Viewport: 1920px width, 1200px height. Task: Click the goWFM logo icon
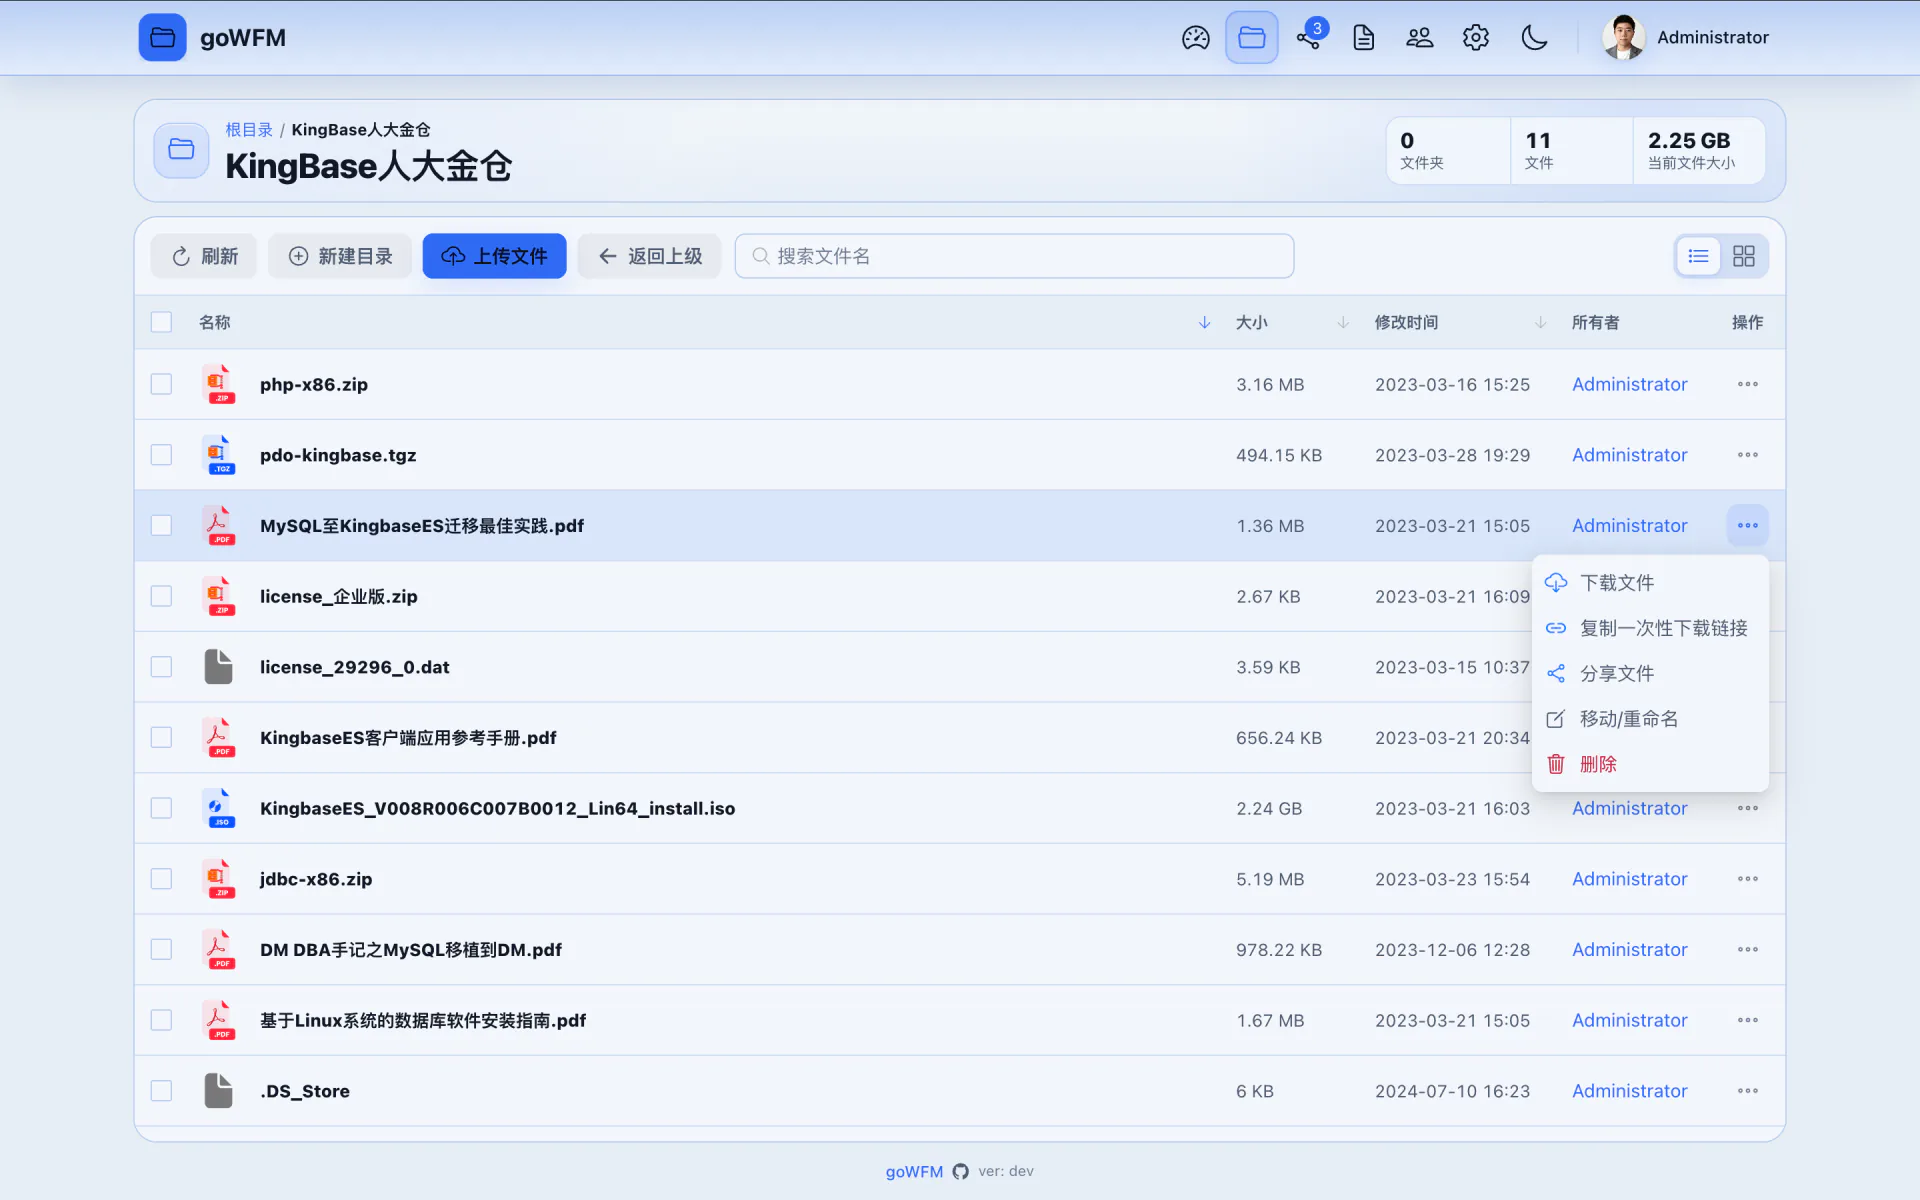coord(162,38)
